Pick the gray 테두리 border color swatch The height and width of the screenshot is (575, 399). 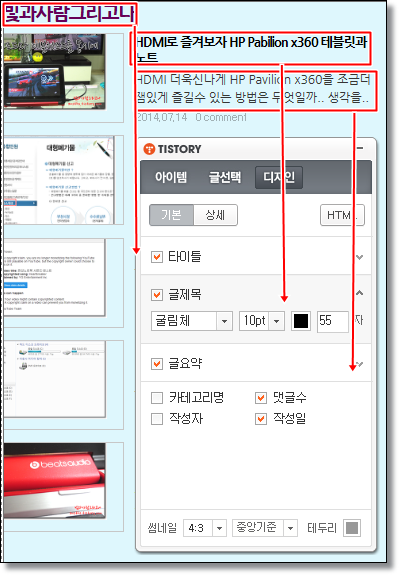click(352, 528)
